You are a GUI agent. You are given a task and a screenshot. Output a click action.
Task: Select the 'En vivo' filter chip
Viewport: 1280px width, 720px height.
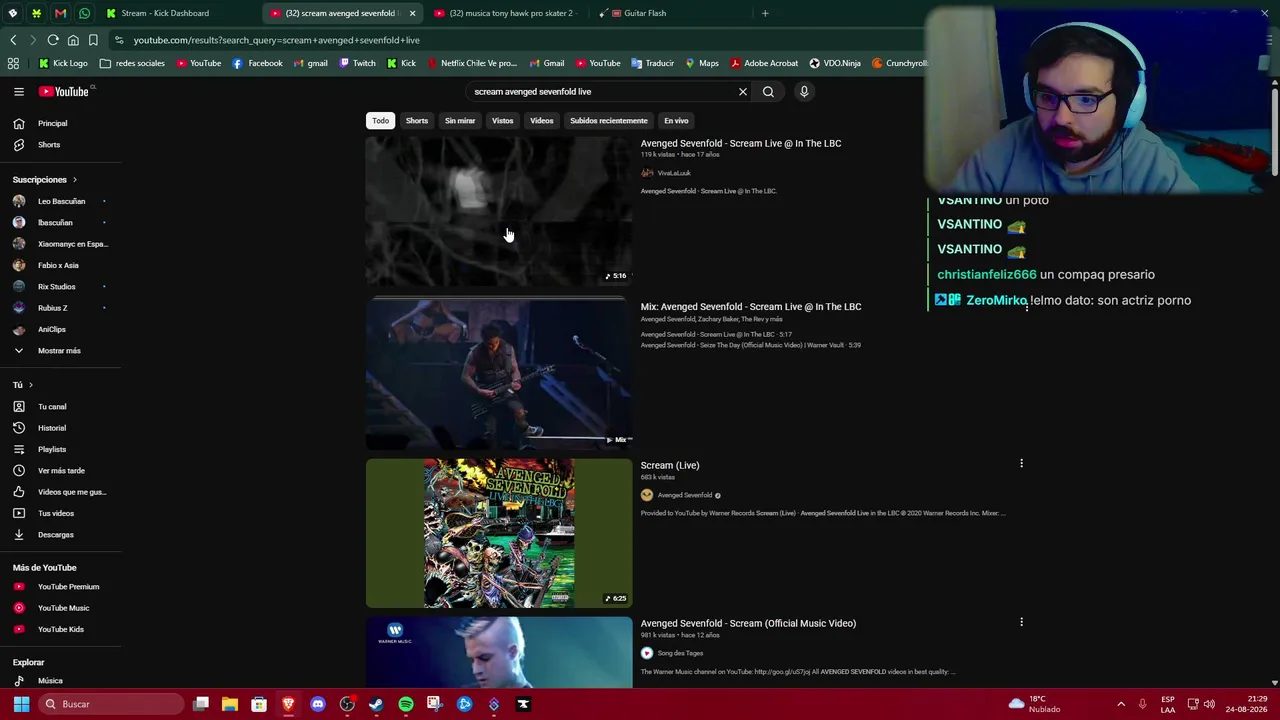coord(676,121)
